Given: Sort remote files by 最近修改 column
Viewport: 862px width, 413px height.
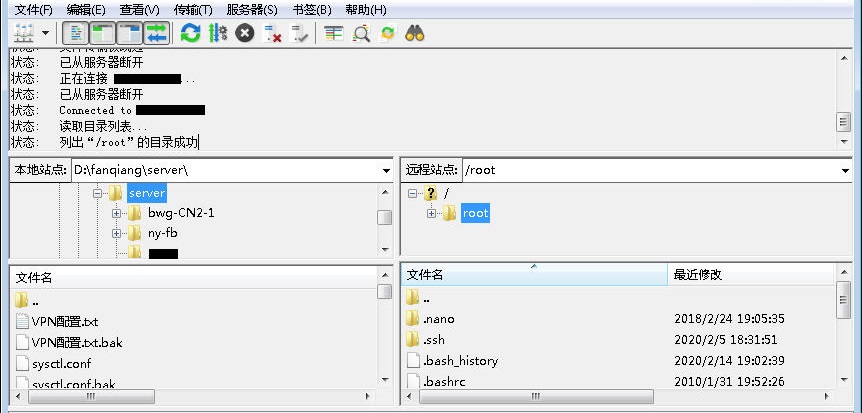Looking at the screenshot, I should pos(750,274).
